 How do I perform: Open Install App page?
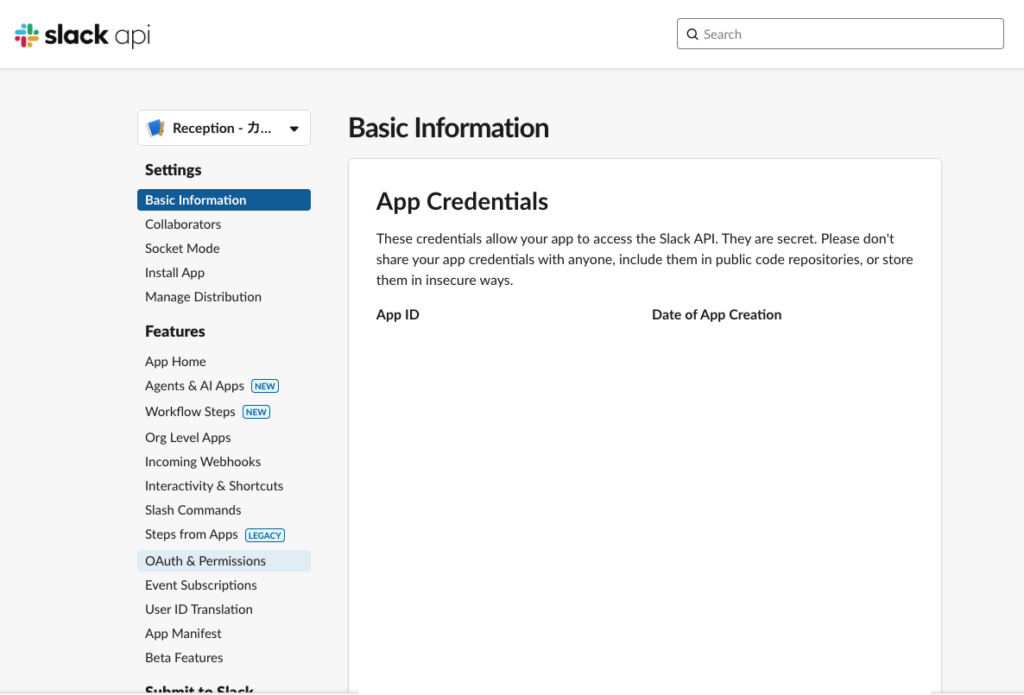pyautogui.click(x=174, y=272)
